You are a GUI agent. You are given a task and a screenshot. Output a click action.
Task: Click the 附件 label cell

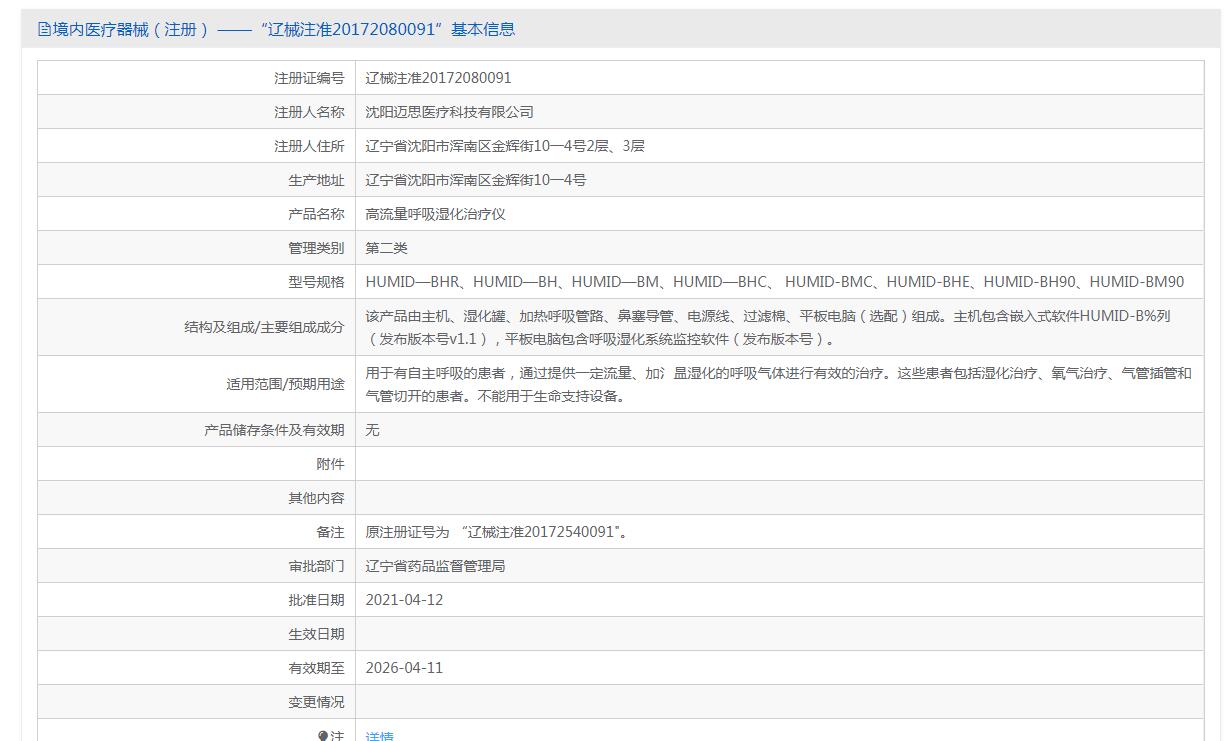tap(197, 464)
